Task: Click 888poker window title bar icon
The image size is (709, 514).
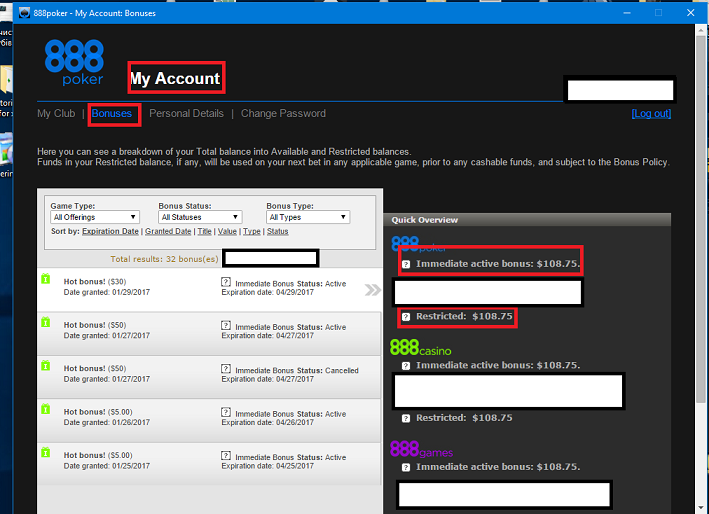Action: pos(24,13)
